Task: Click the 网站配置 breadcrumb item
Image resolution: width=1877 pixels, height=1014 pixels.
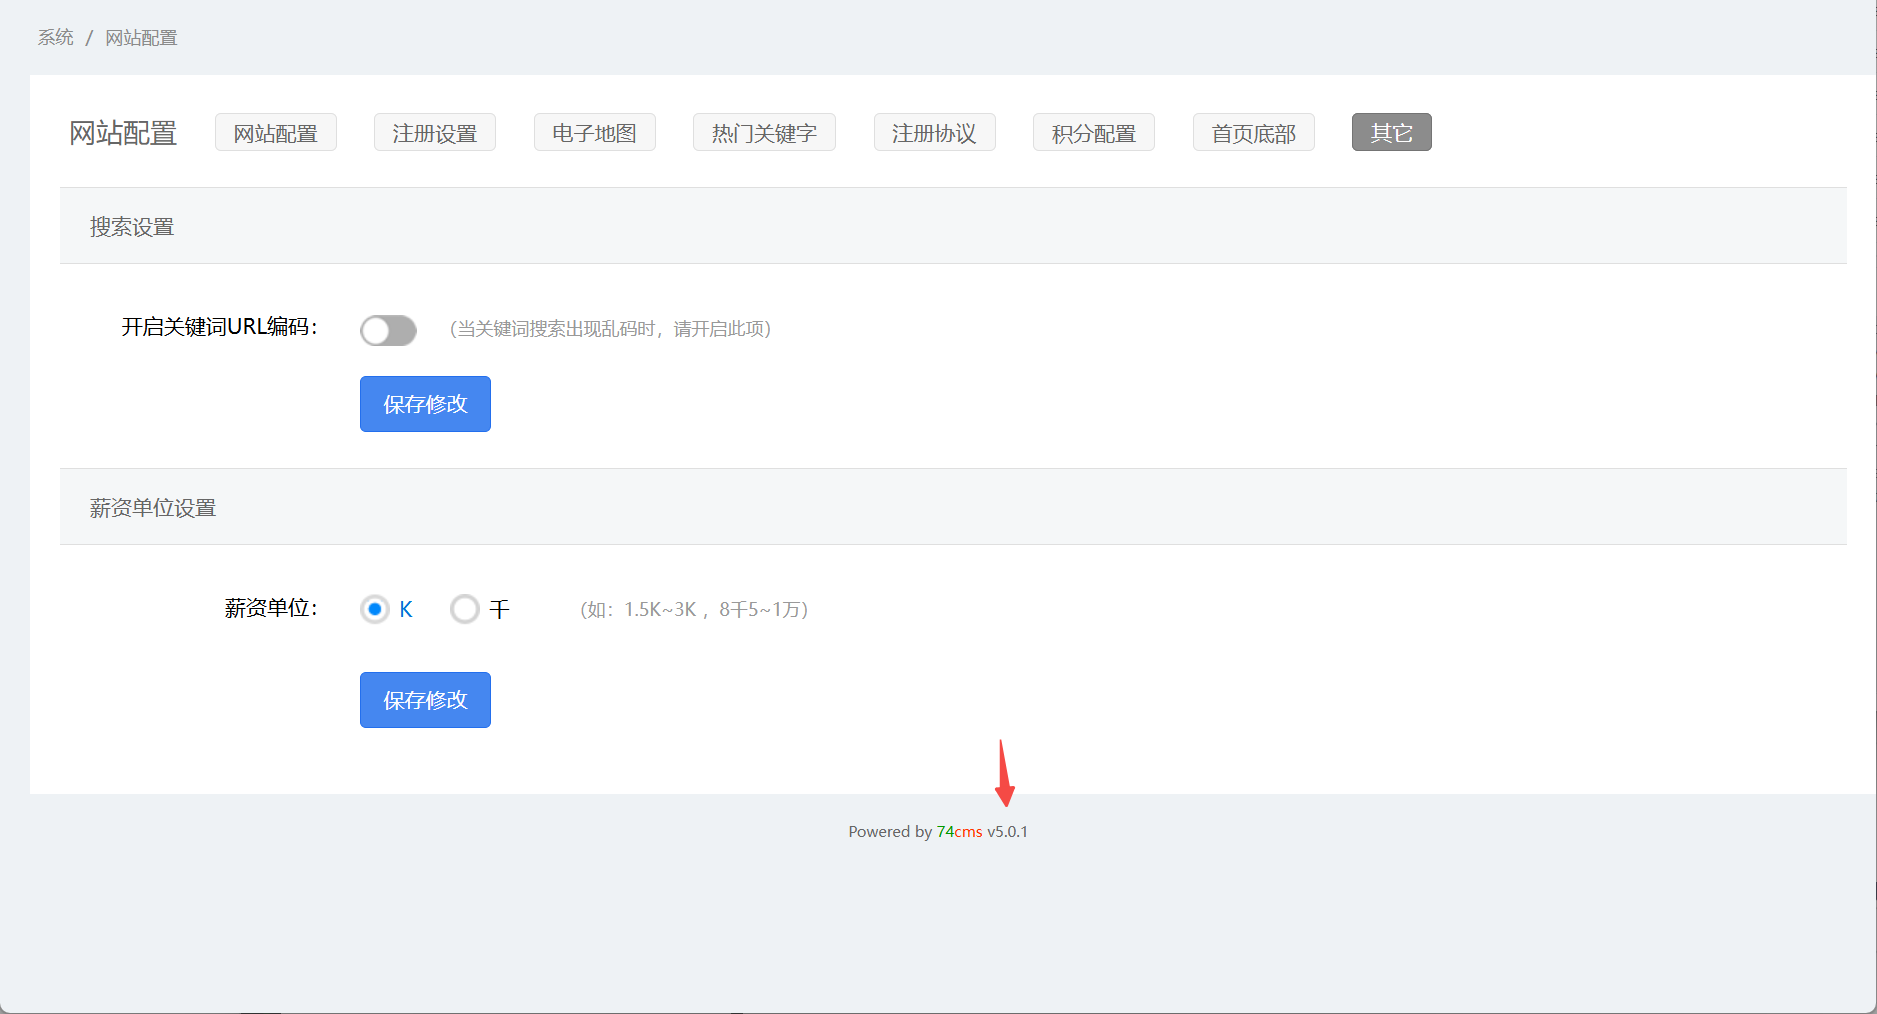Action: tap(141, 38)
